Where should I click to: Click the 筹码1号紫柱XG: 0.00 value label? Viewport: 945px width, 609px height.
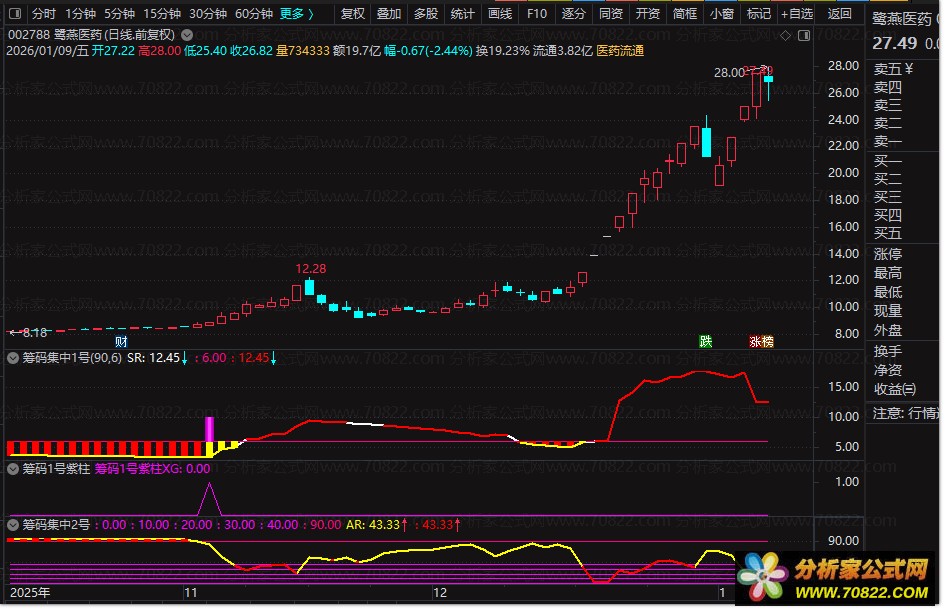(152, 469)
